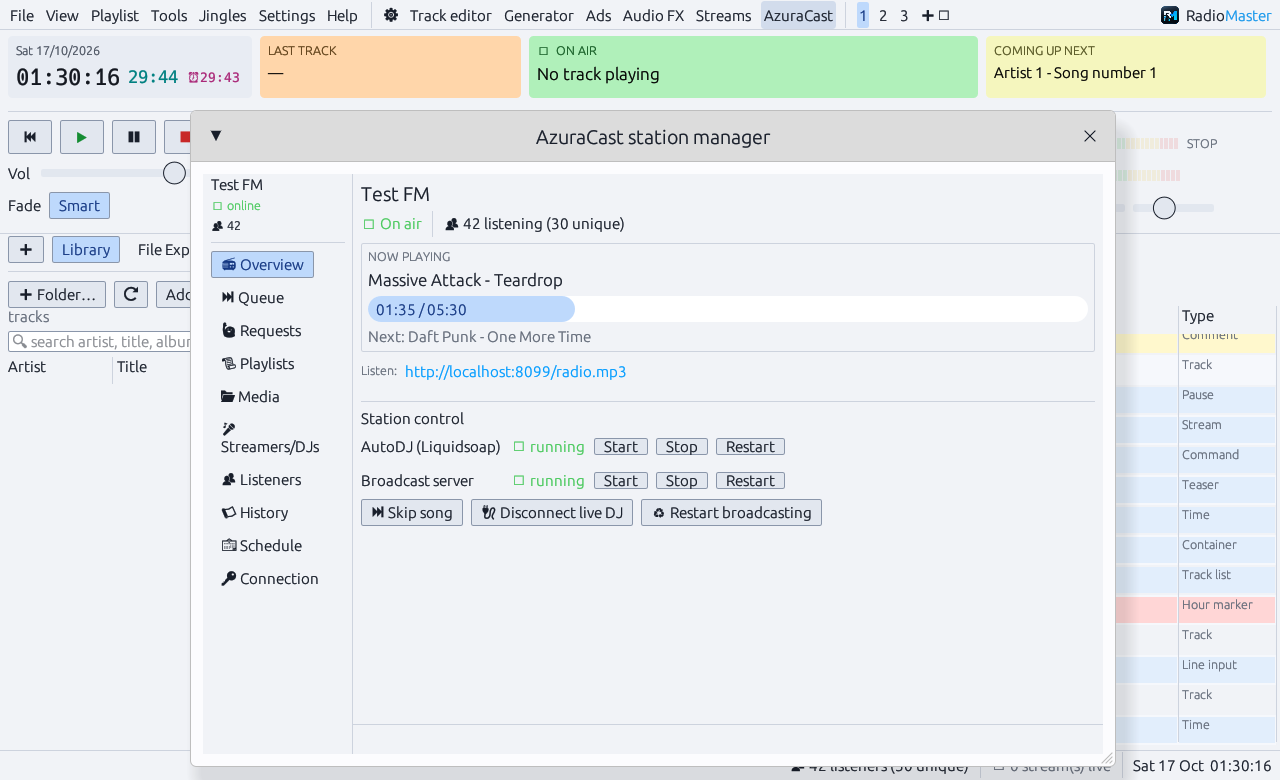
Task: Click the gear icon in the toolbar
Action: (390, 15)
